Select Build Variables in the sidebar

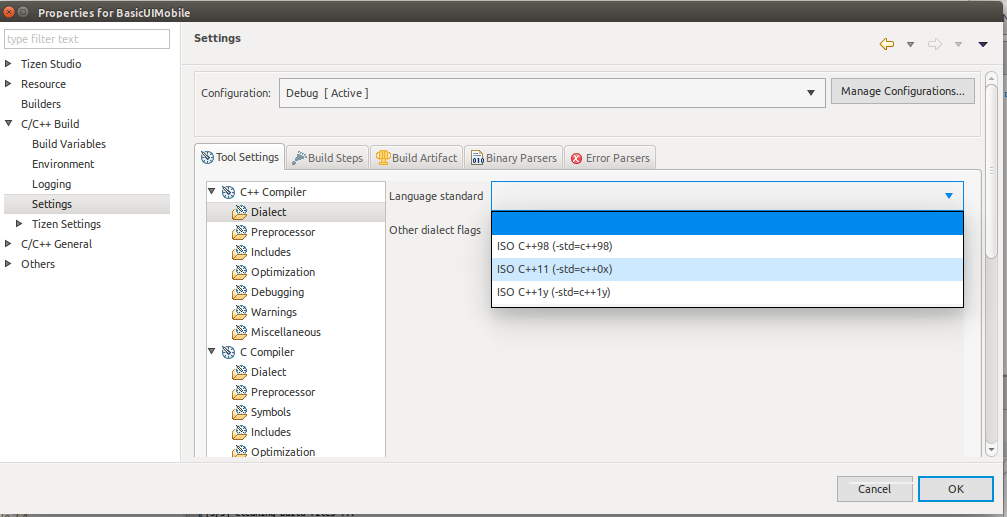(69, 144)
